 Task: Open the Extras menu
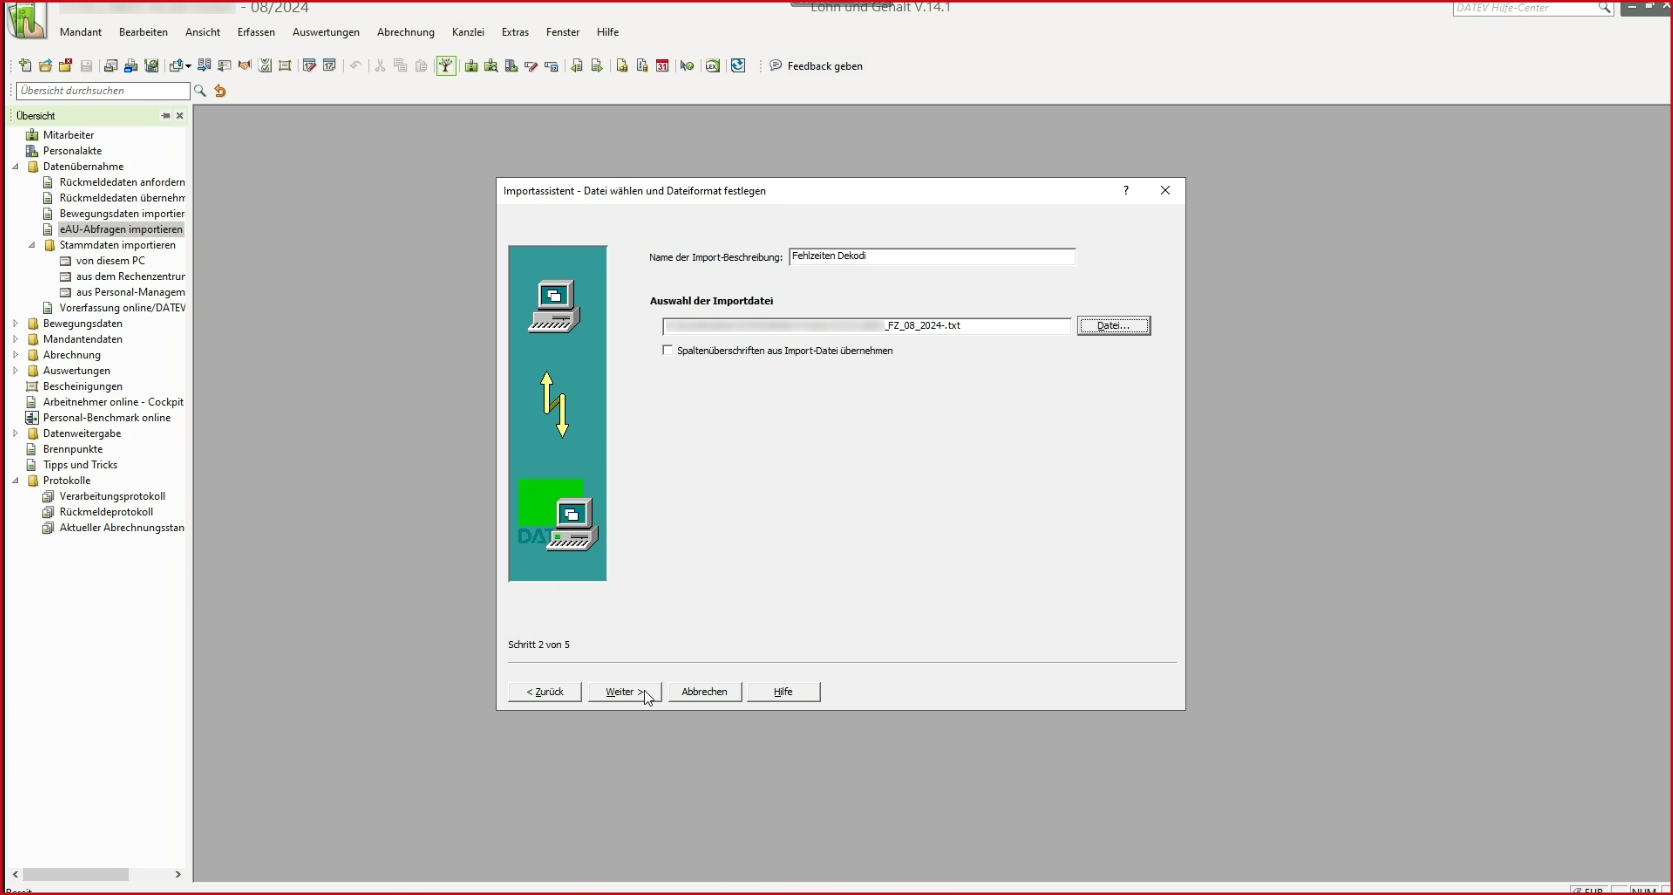click(515, 32)
